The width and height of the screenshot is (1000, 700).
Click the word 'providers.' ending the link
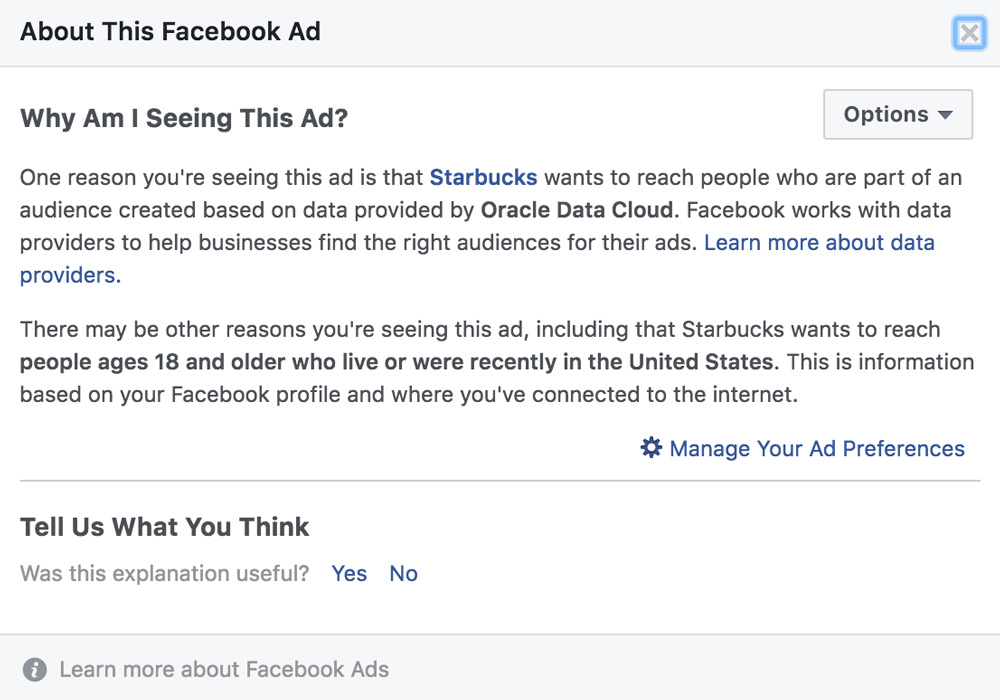70,276
